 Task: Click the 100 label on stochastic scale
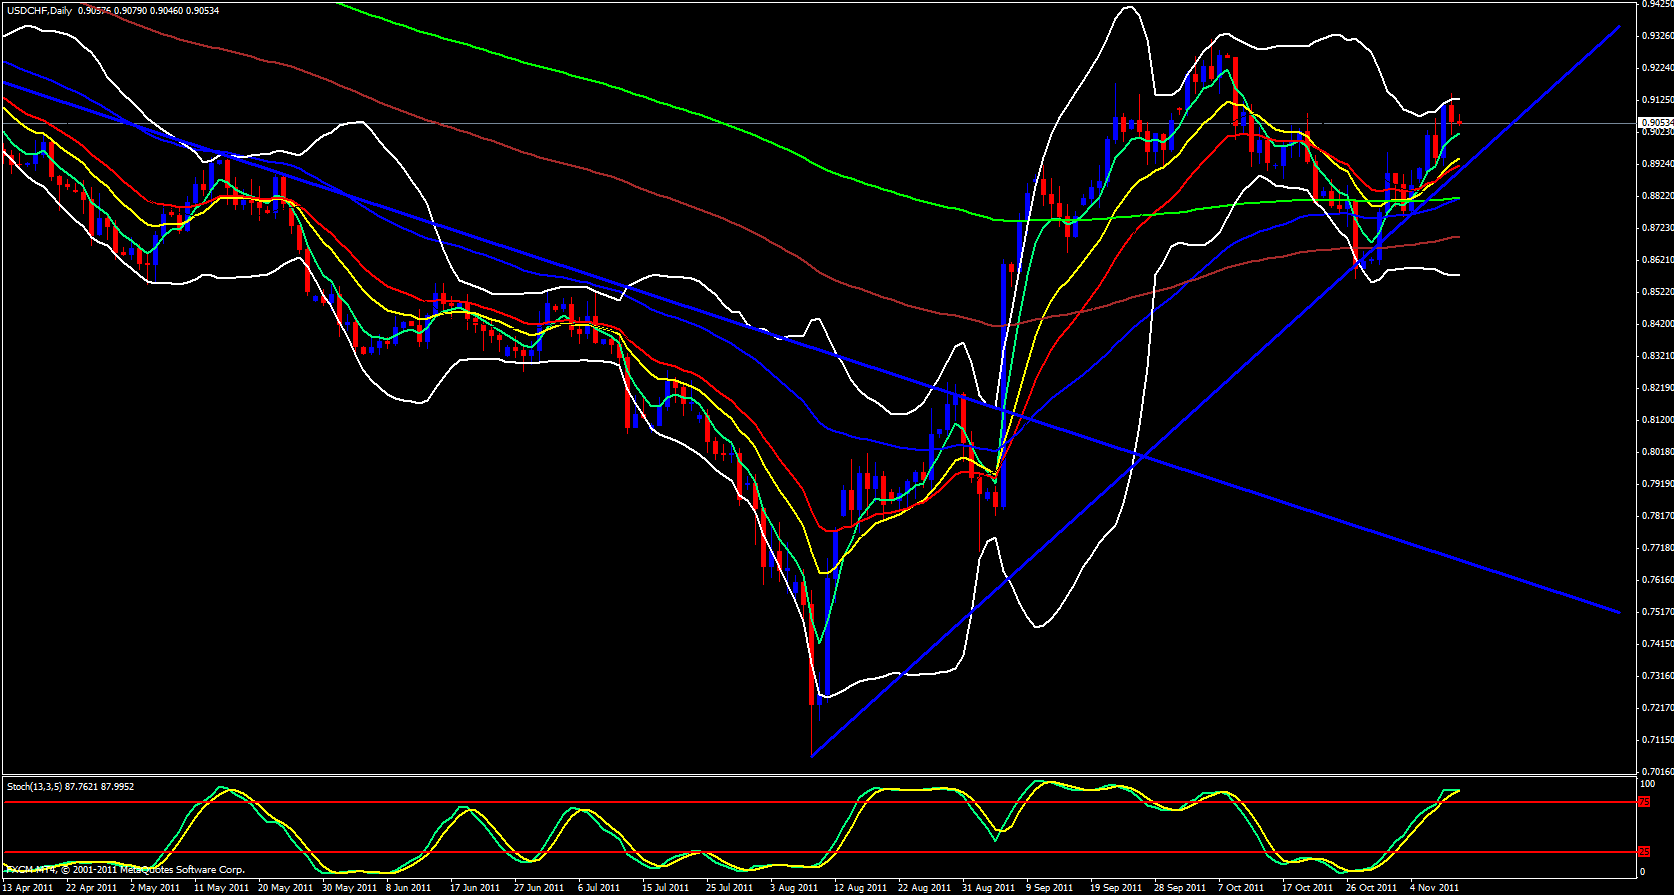(1647, 784)
